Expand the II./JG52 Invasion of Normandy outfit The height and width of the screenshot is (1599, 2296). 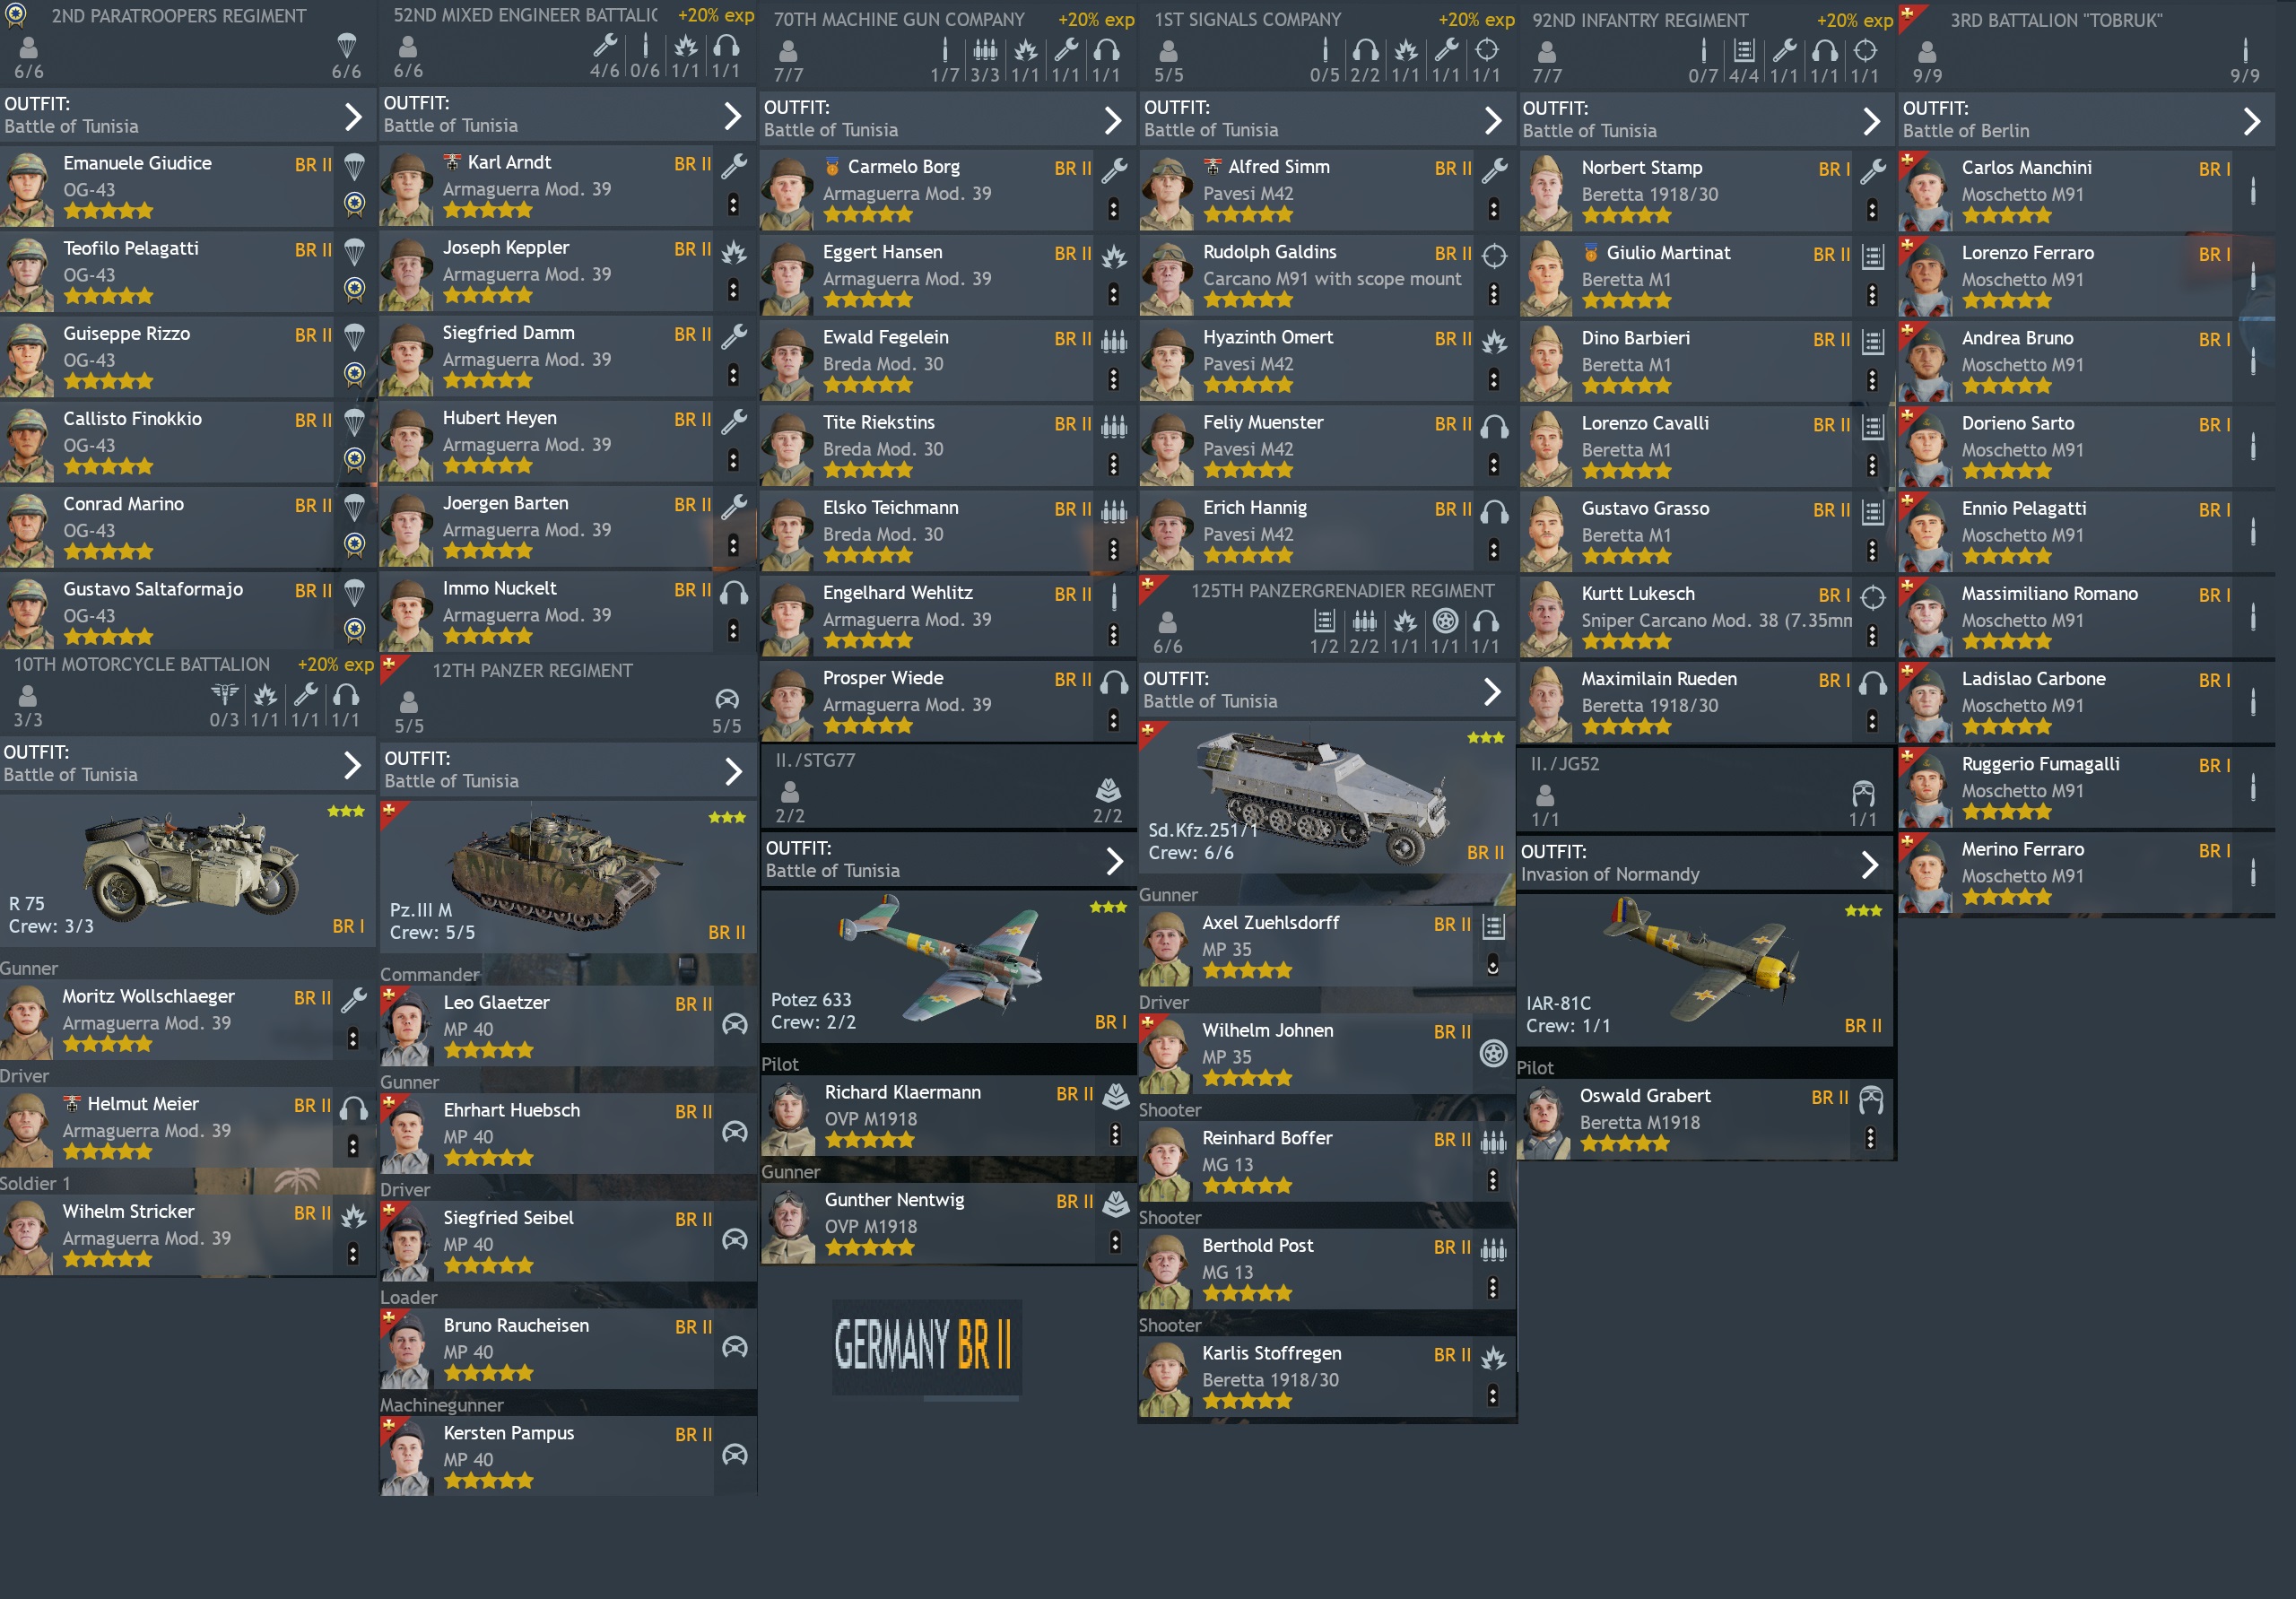click(1870, 864)
